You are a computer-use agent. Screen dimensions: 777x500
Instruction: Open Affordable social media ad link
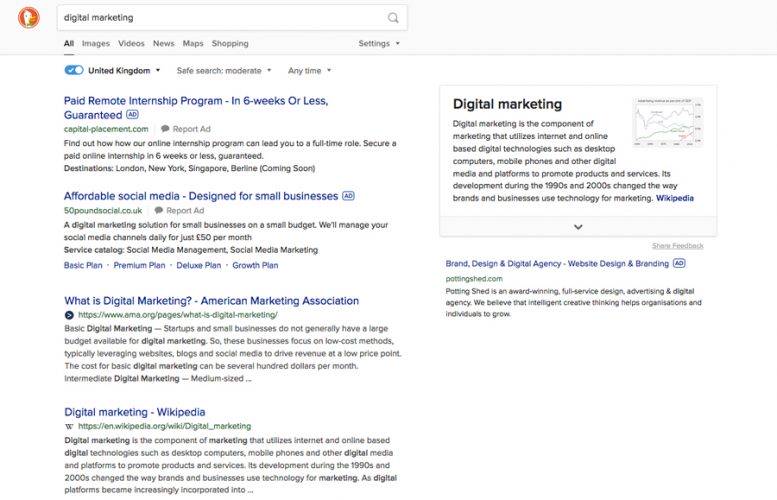coord(201,196)
